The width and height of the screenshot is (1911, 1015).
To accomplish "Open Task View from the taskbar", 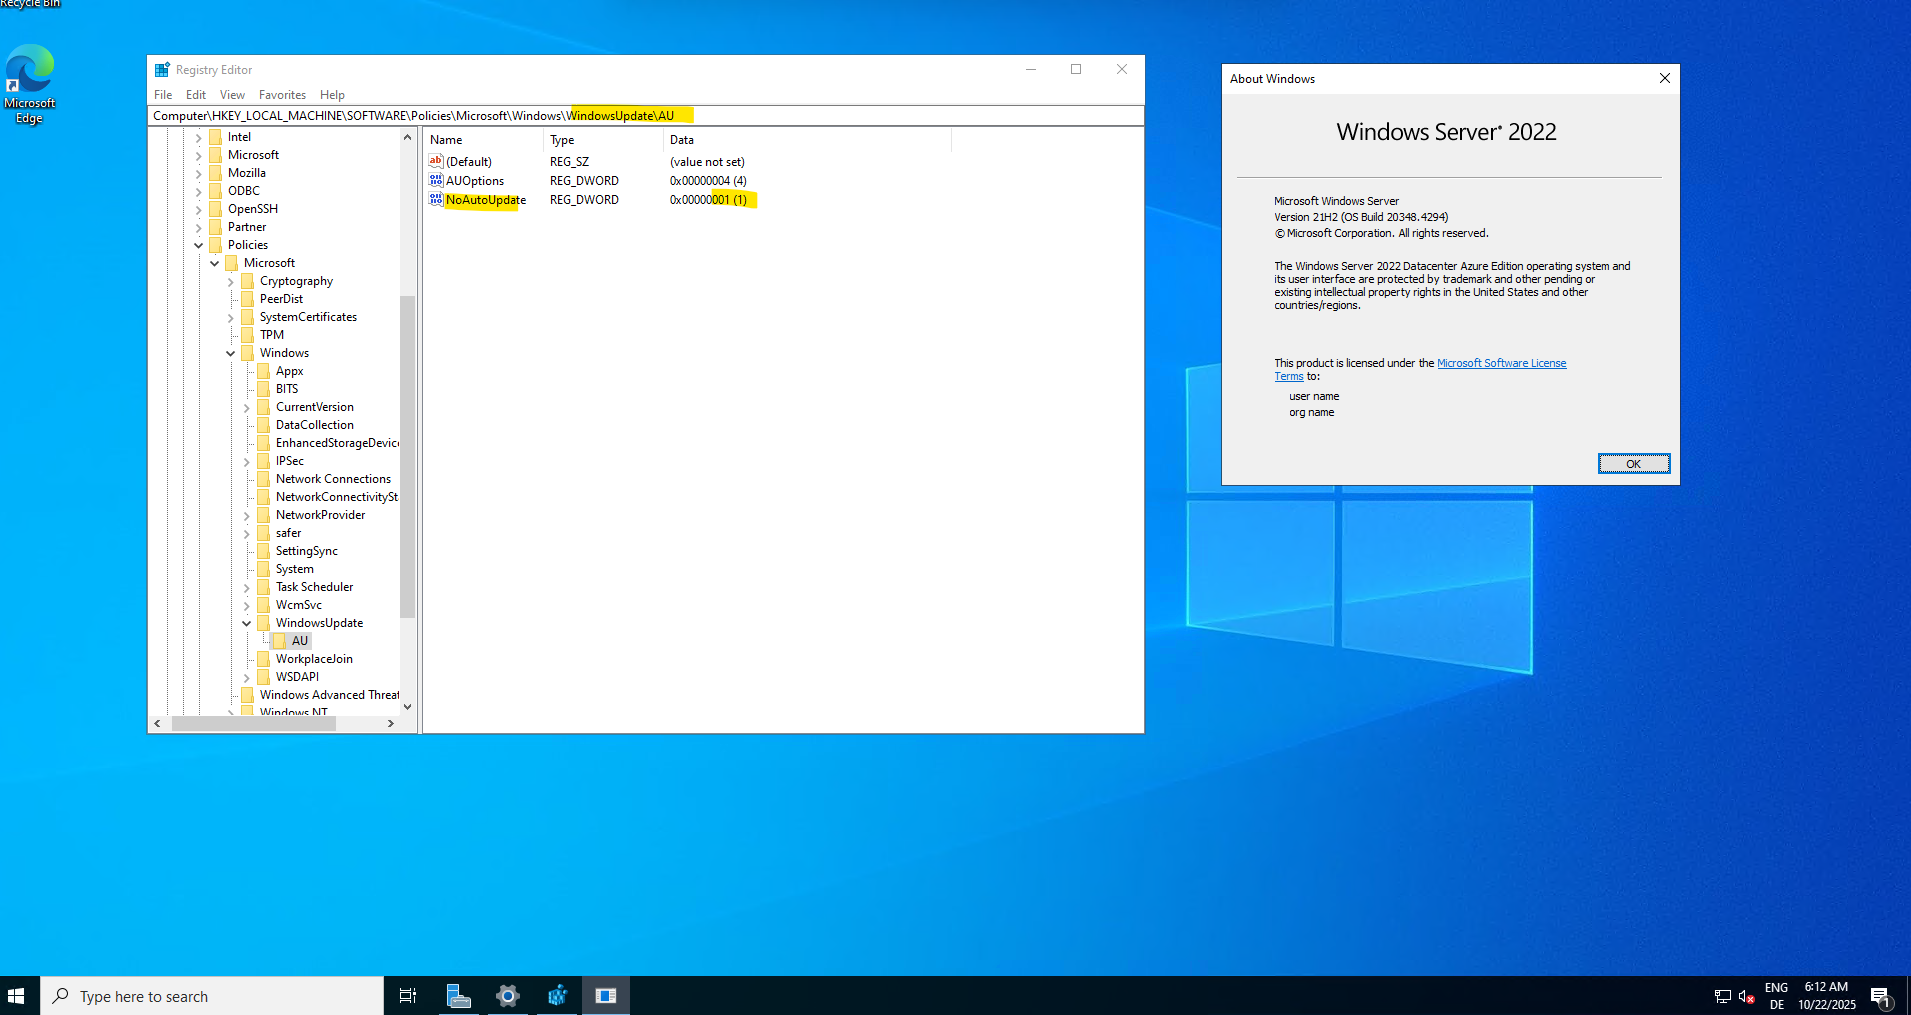I will pos(408,996).
